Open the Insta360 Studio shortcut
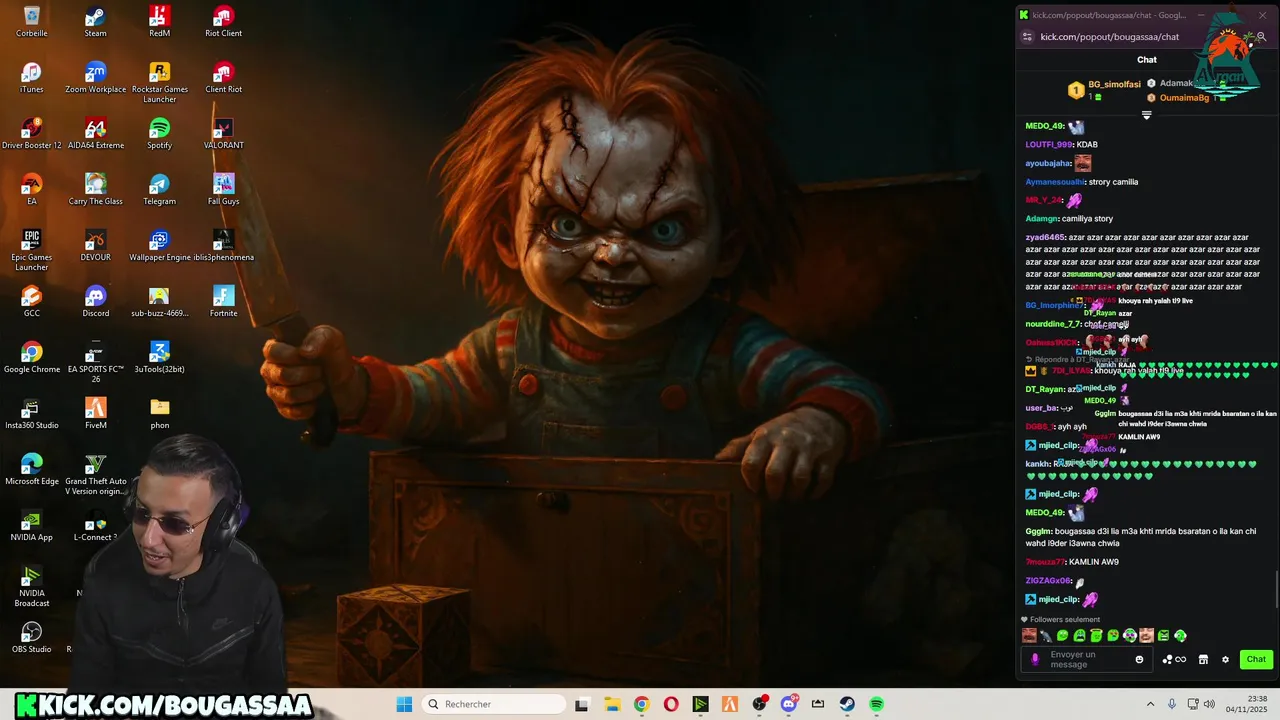The height and width of the screenshot is (720, 1280). point(32,413)
